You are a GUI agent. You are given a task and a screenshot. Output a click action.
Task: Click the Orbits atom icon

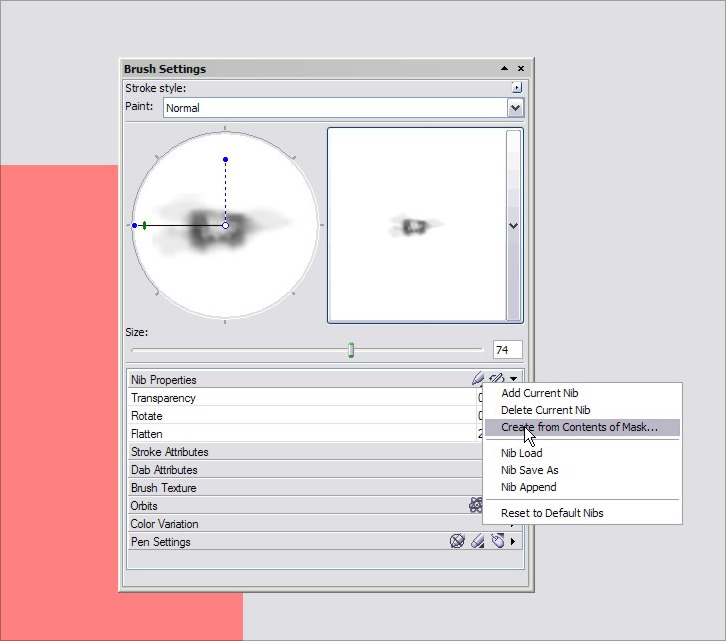coord(476,505)
